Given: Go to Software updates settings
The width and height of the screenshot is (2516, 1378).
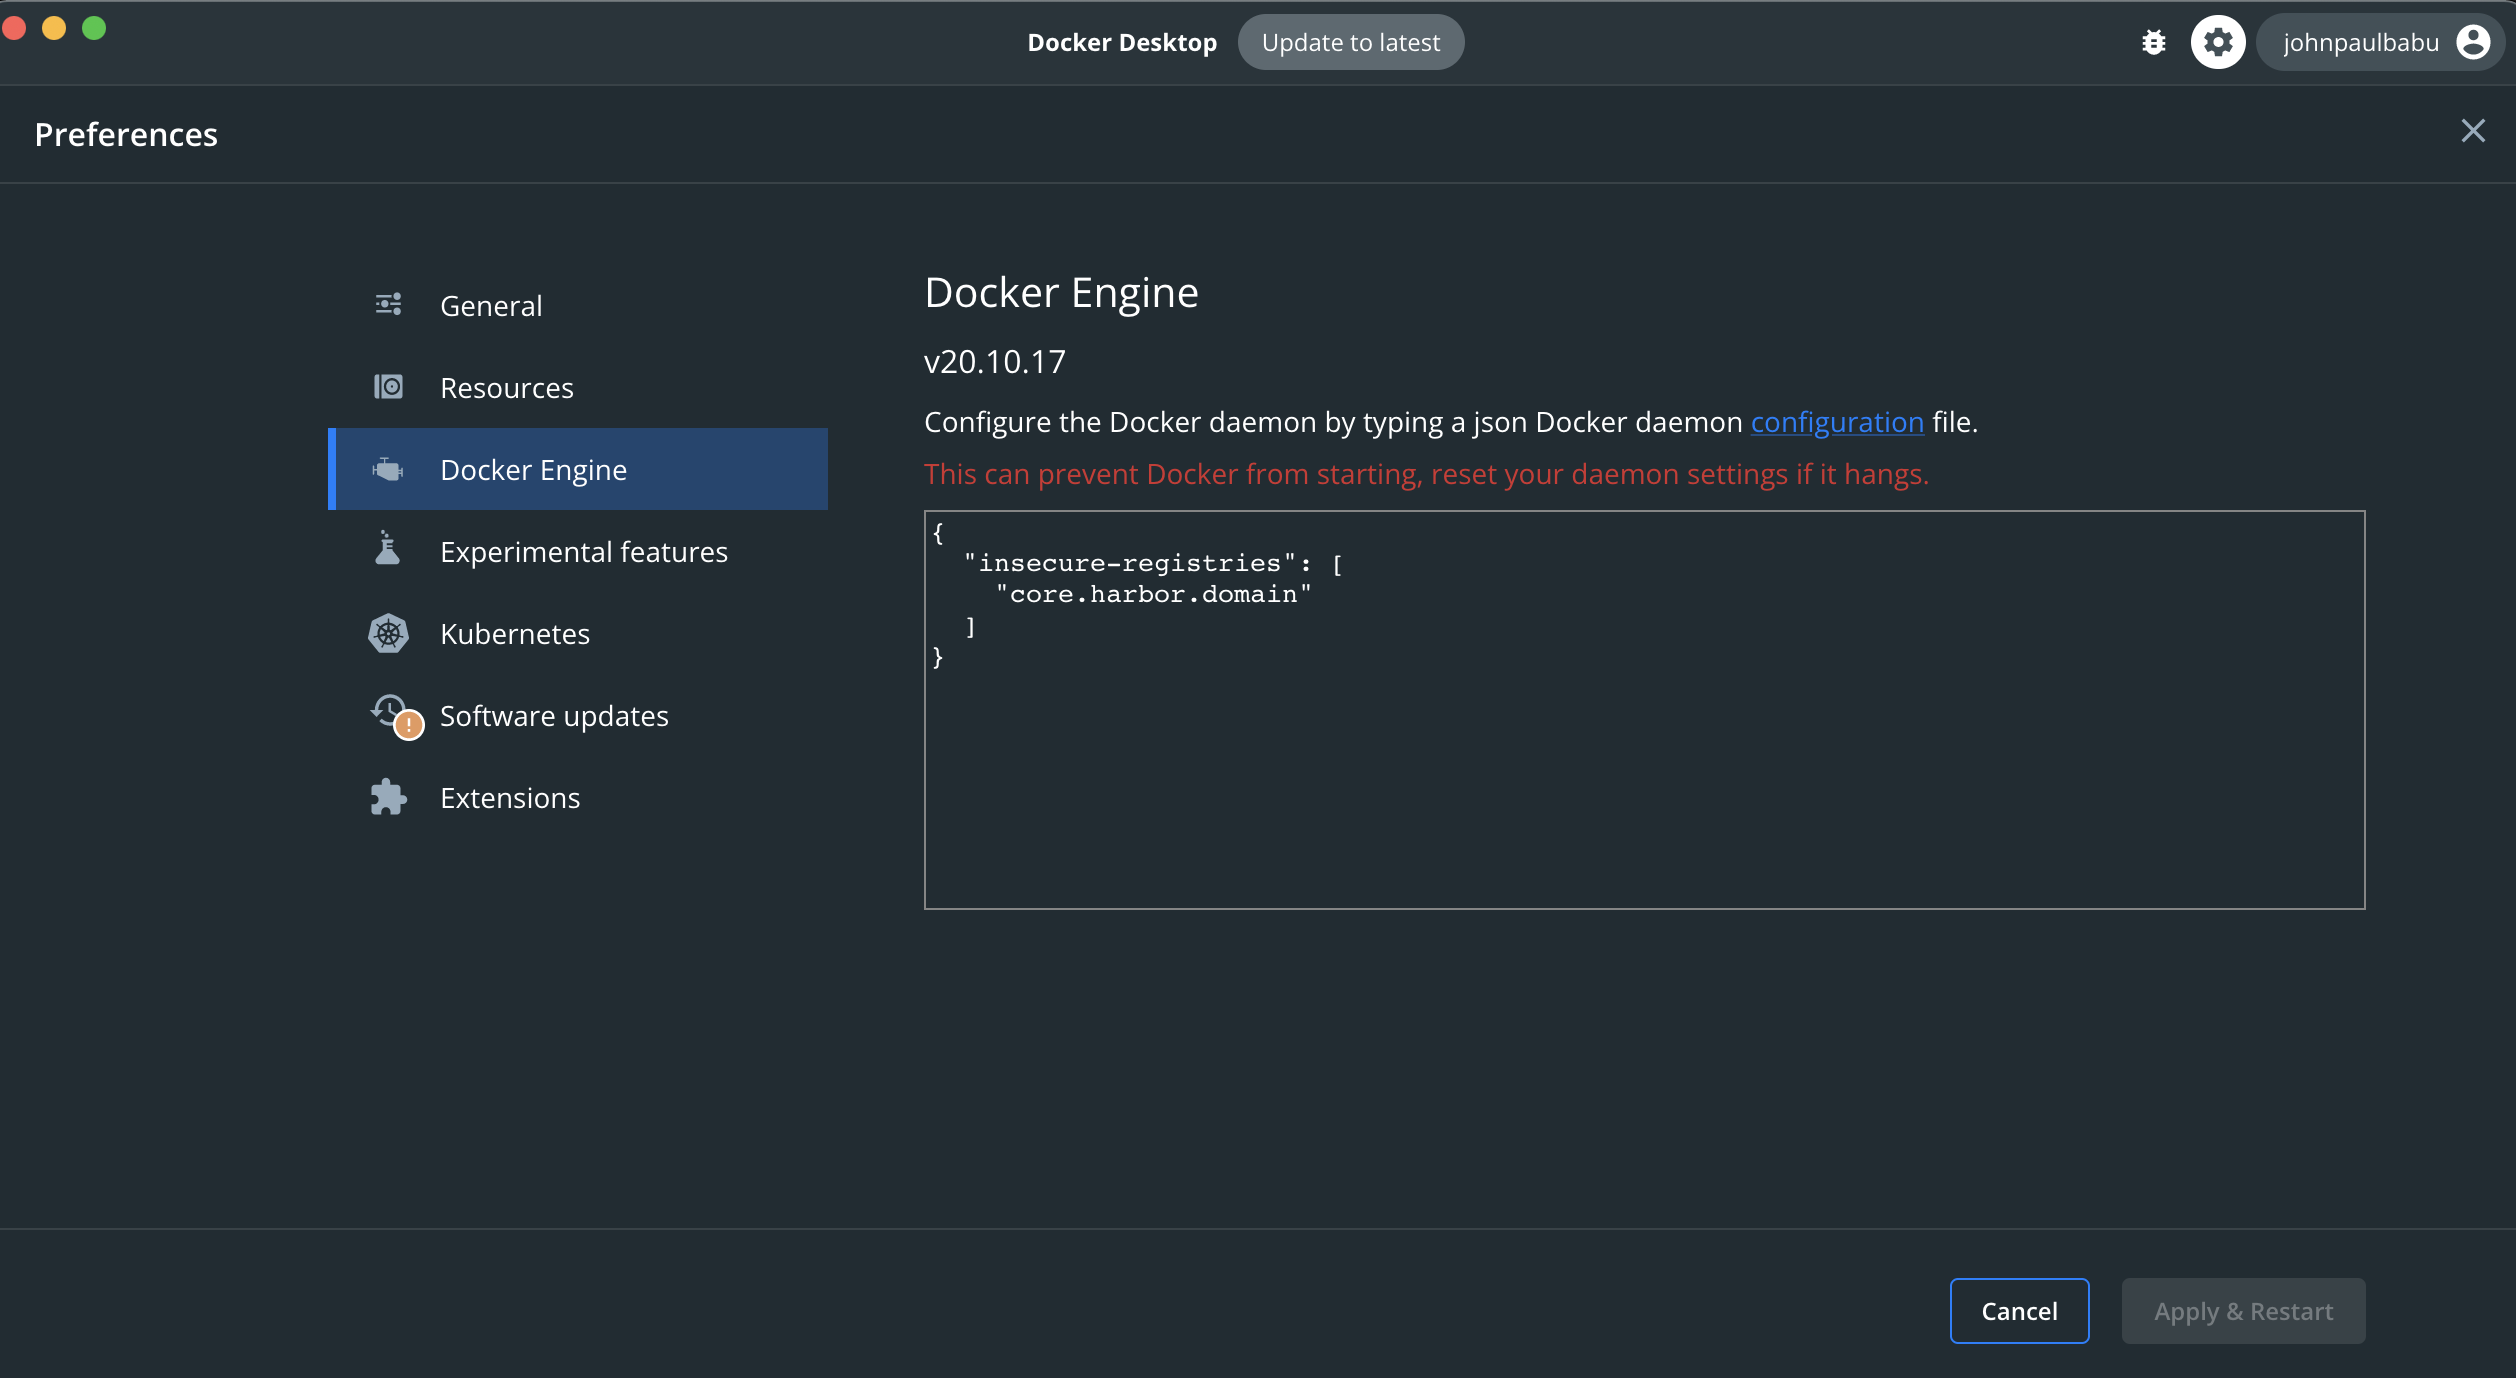Looking at the screenshot, I should click(554, 716).
